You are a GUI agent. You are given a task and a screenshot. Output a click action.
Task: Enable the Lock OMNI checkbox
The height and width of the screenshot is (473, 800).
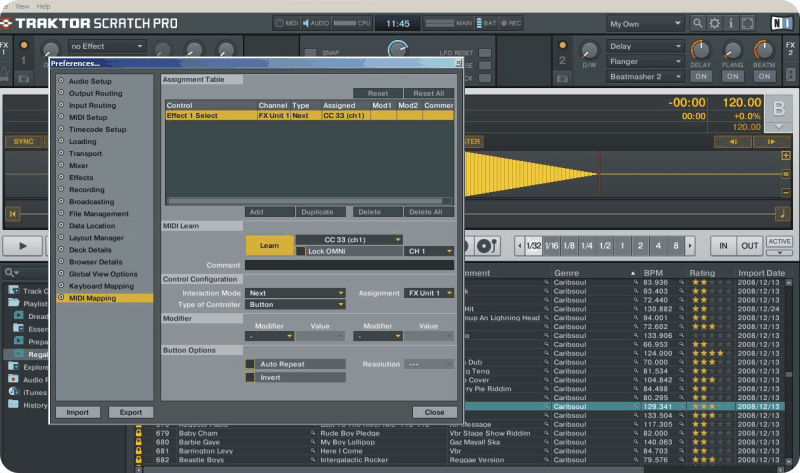click(301, 251)
